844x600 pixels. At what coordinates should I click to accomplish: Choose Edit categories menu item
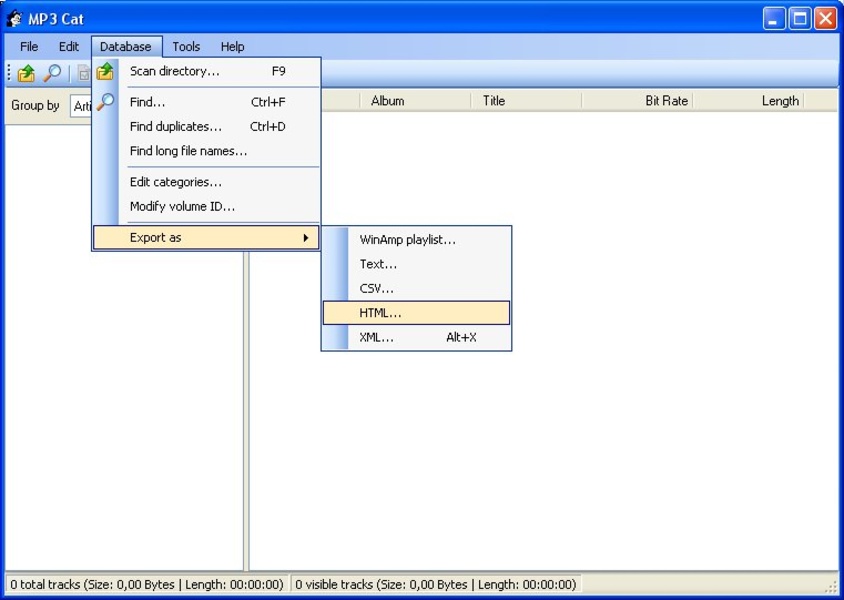[x=176, y=182]
